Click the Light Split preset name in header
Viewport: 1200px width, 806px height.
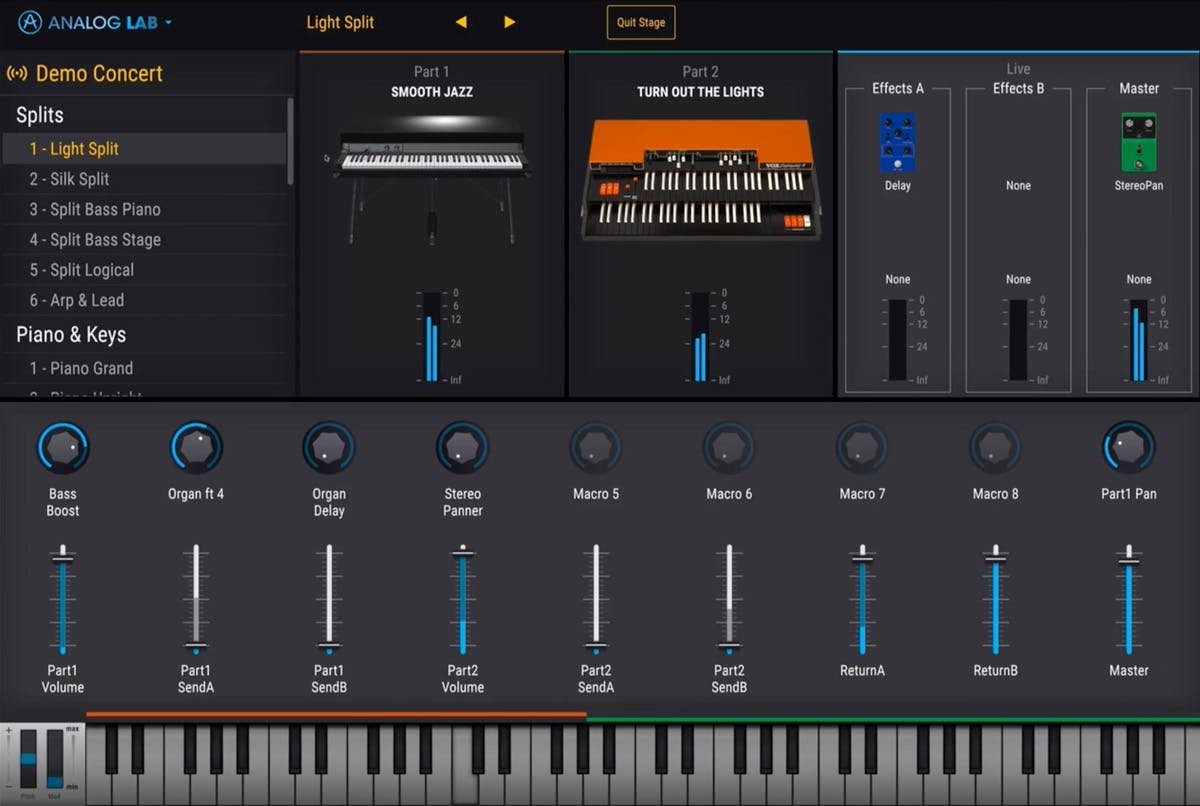point(340,22)
